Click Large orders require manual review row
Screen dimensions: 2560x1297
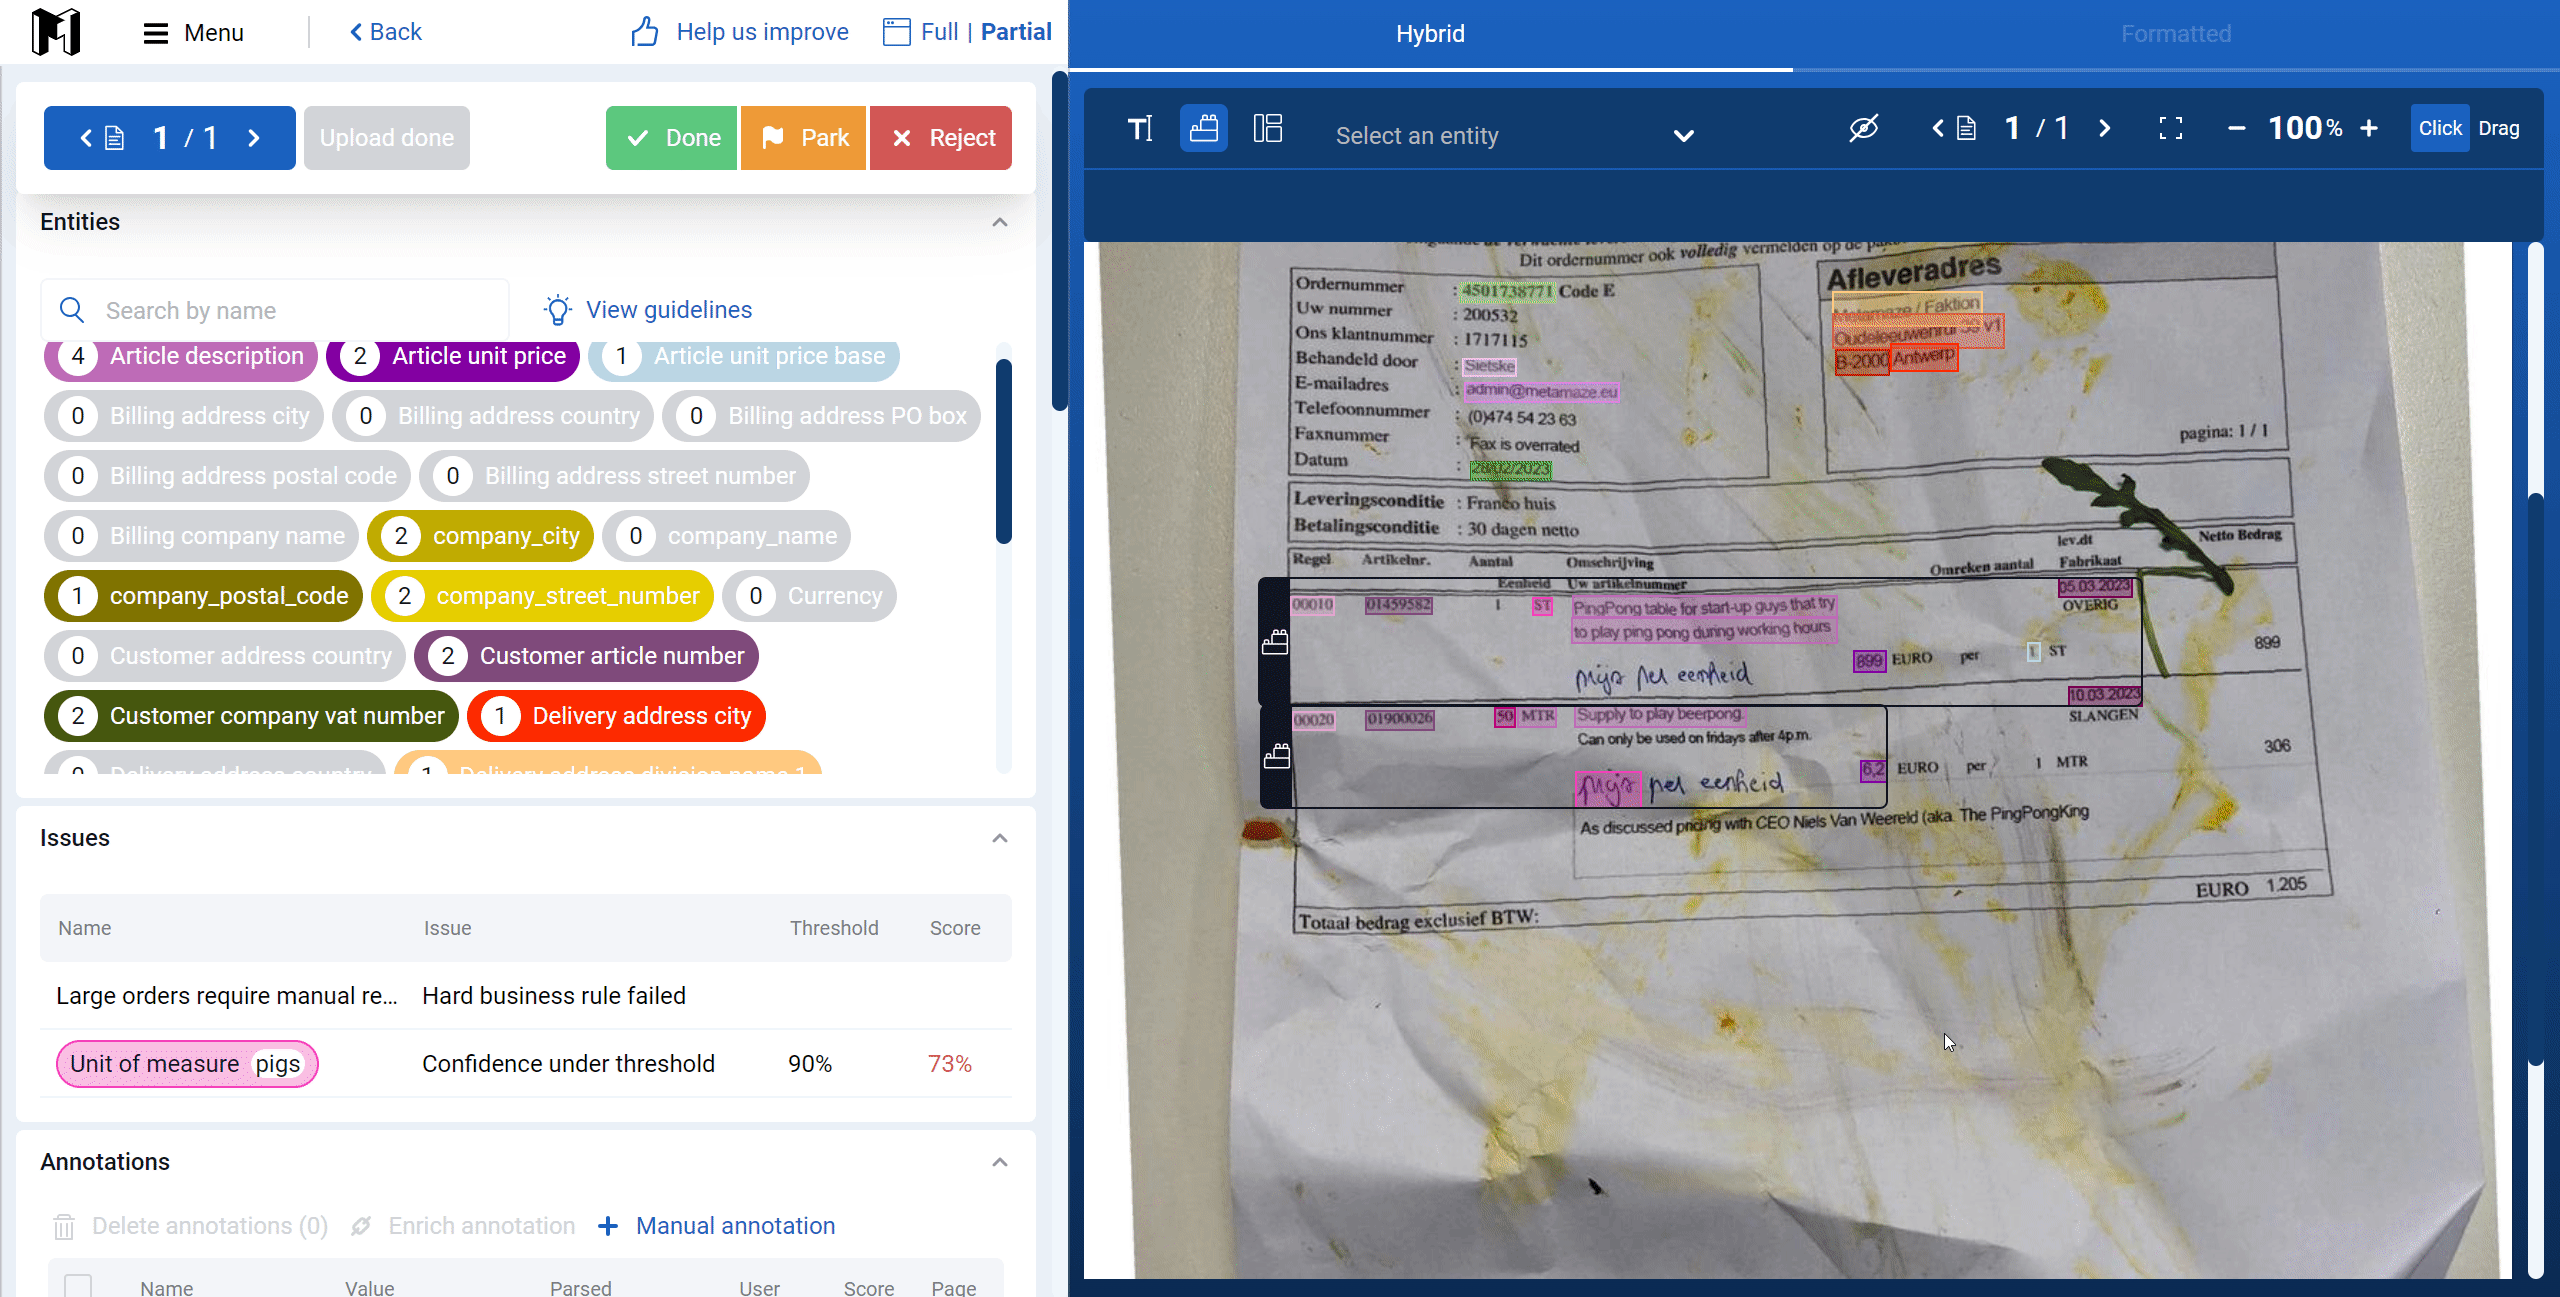tap(526, 996)
